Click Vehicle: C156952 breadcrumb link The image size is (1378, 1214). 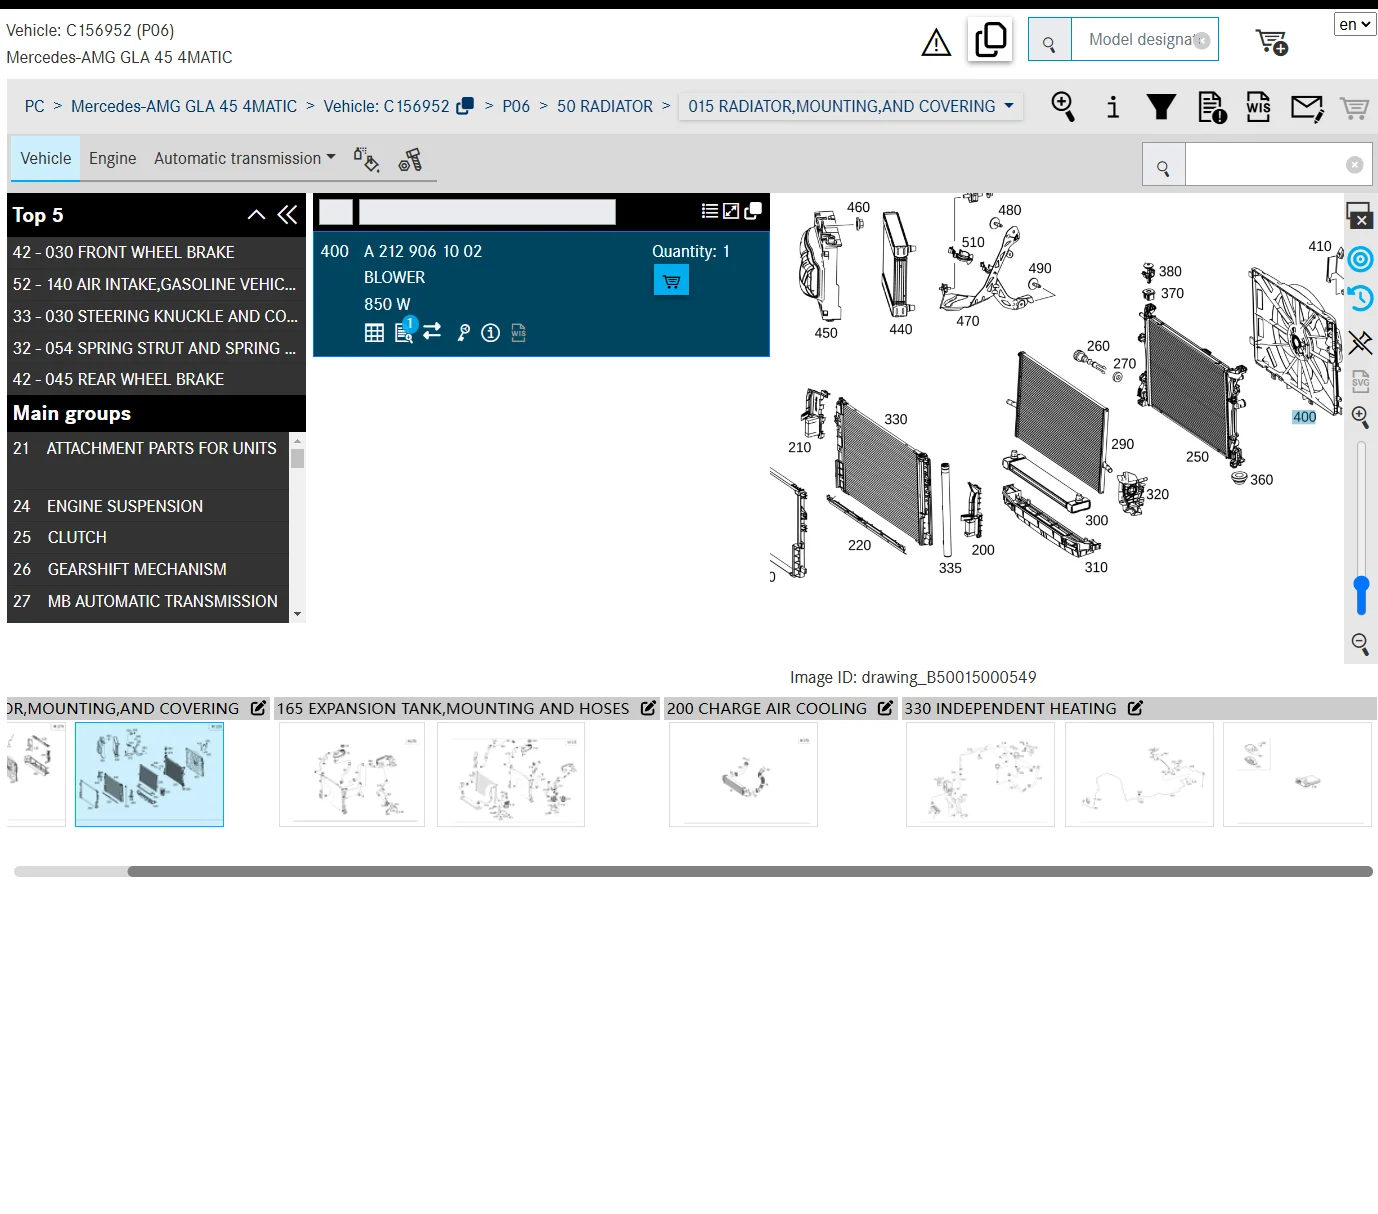(386, 106)
